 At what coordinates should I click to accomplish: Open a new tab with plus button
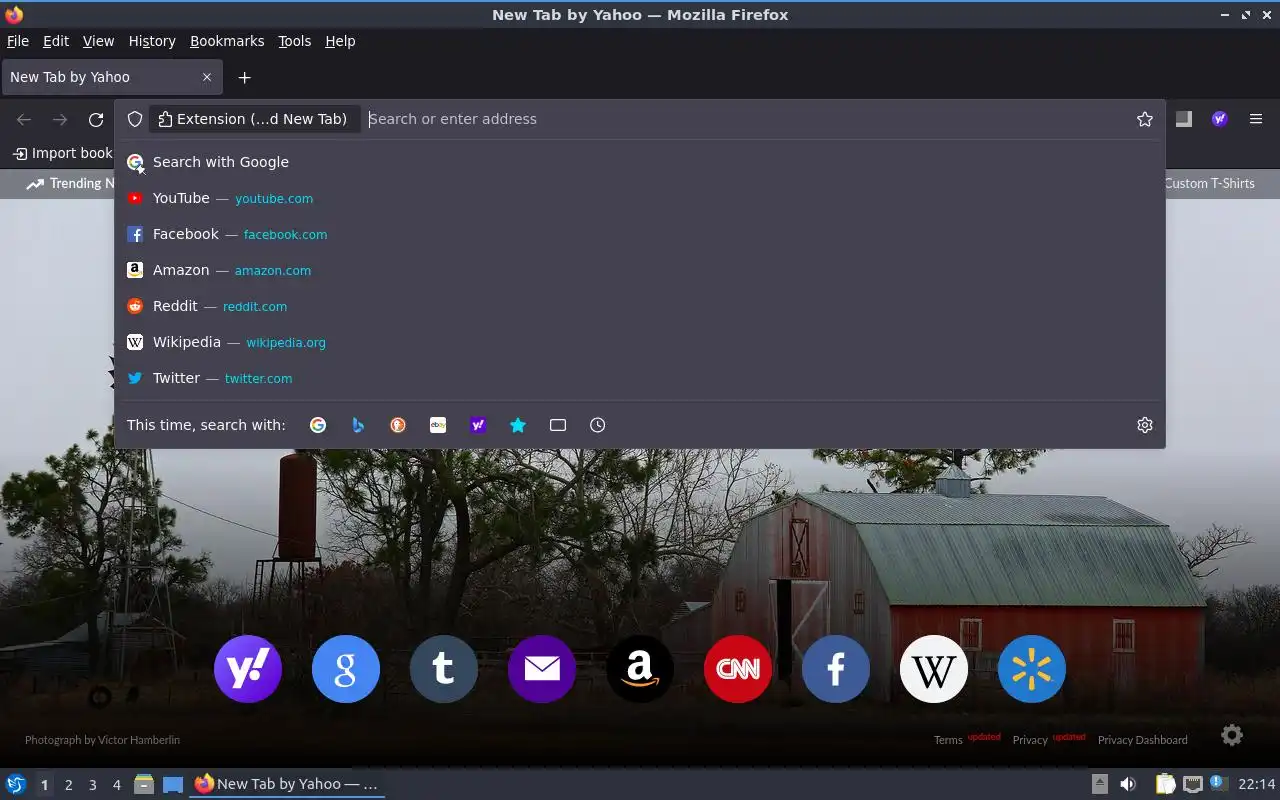[244, 77]
